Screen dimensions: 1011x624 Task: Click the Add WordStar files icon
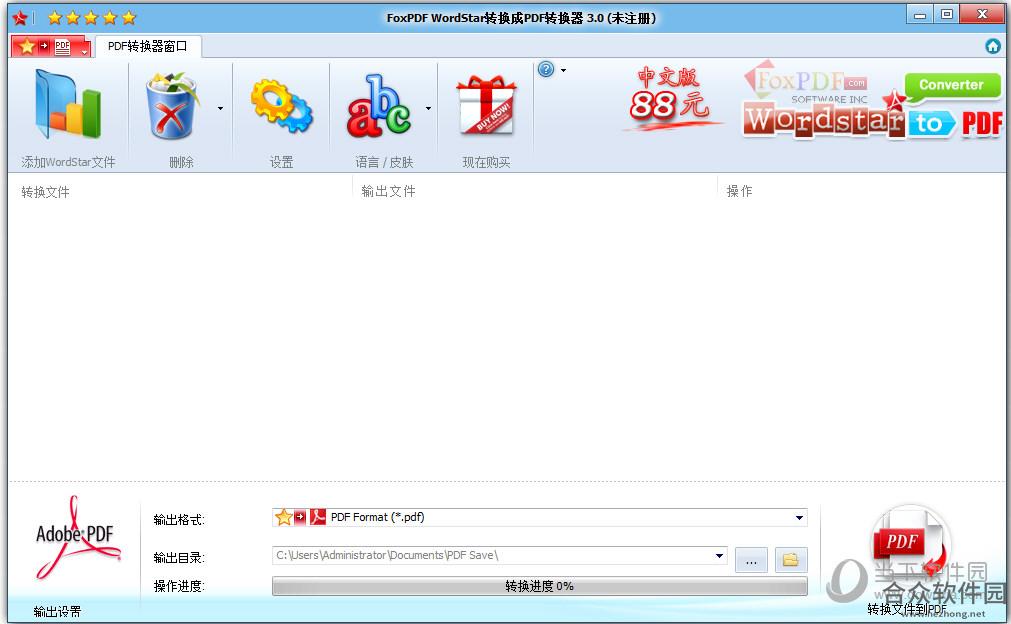(x=68, y=104)
